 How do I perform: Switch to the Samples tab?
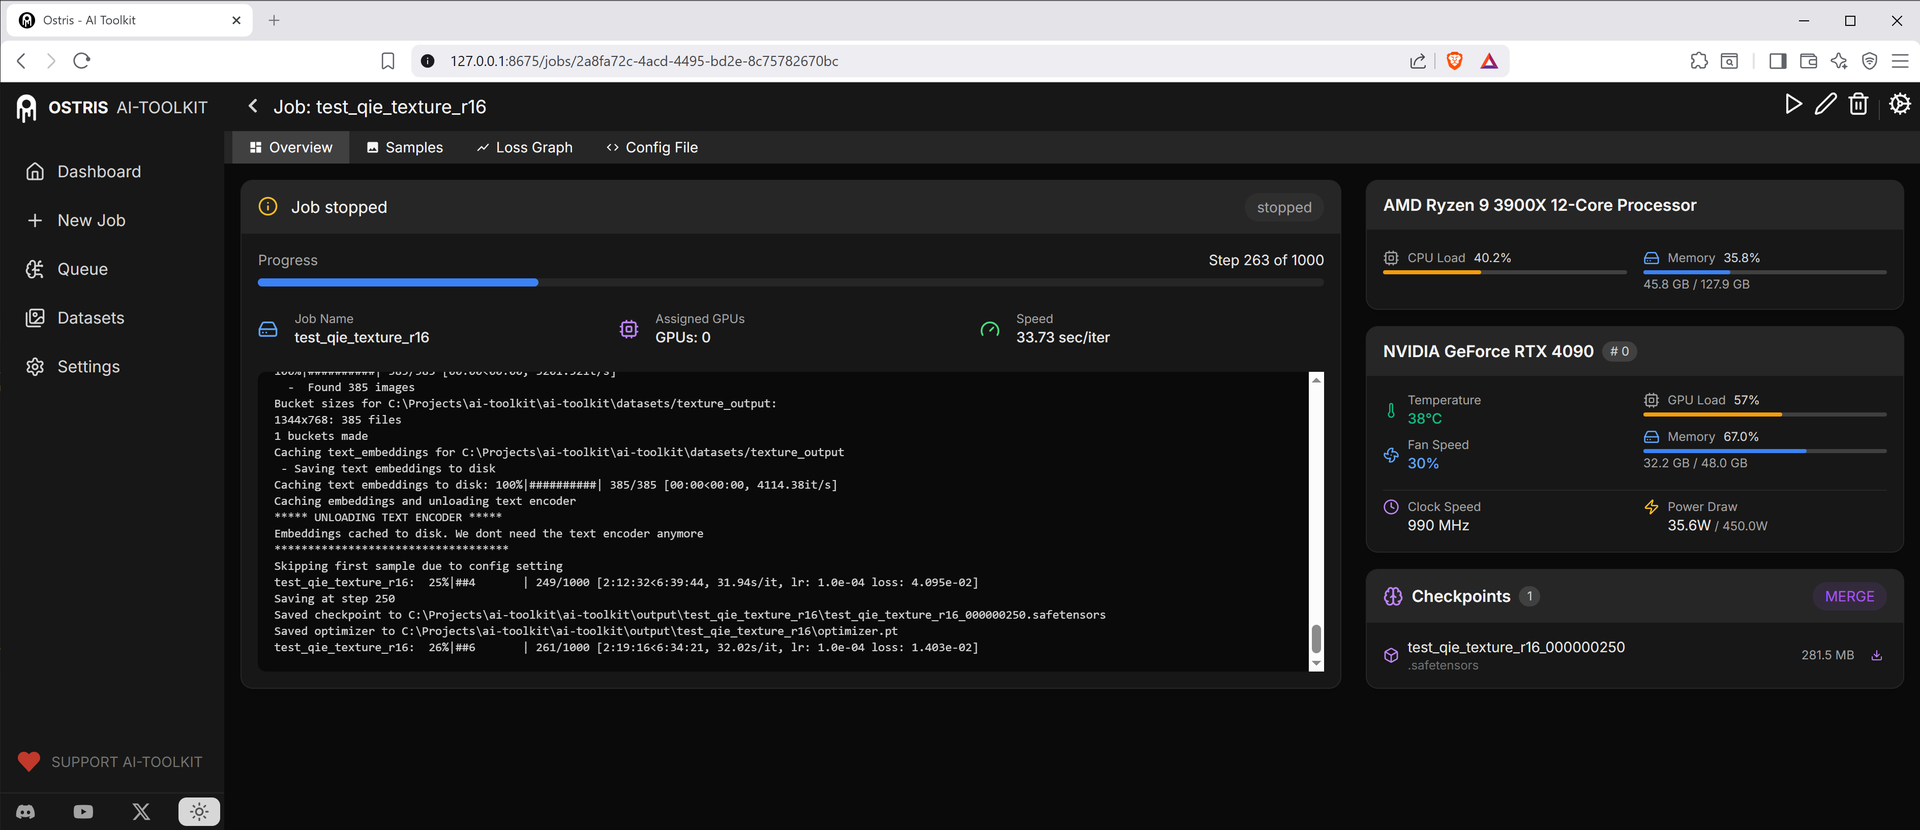coord(404,147)
